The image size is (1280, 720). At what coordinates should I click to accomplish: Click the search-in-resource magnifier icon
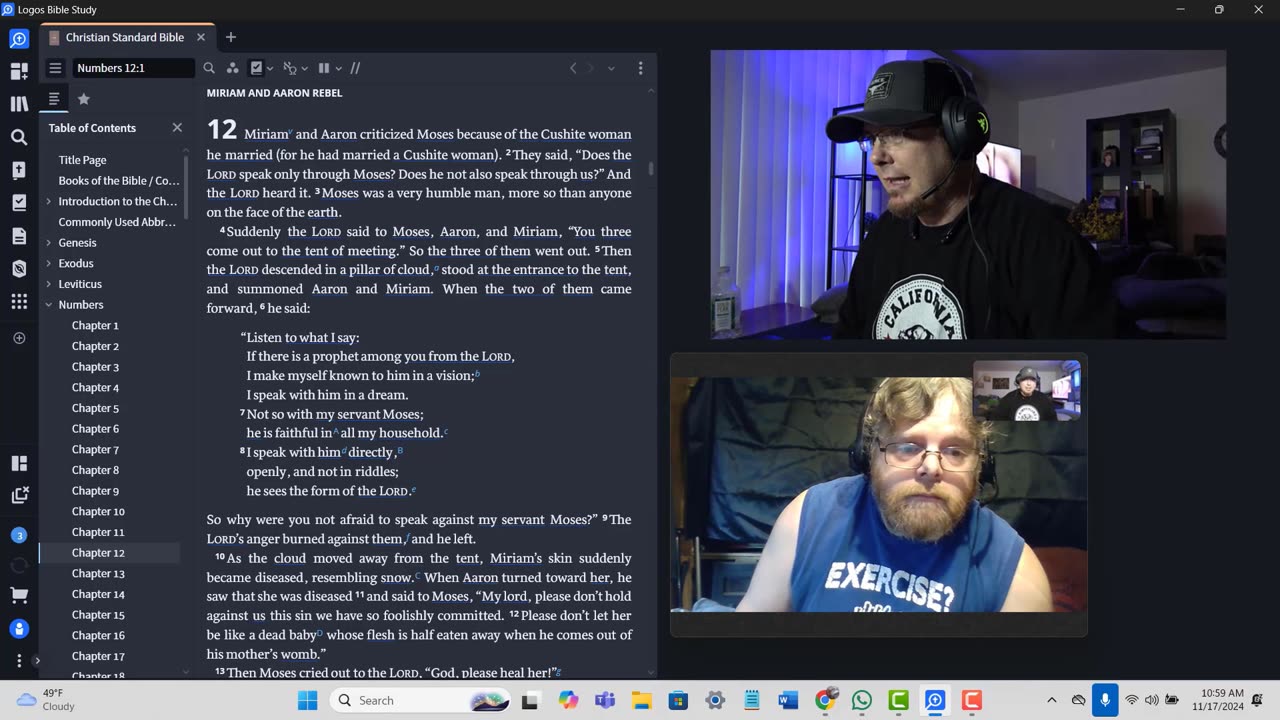click(209, 68)
